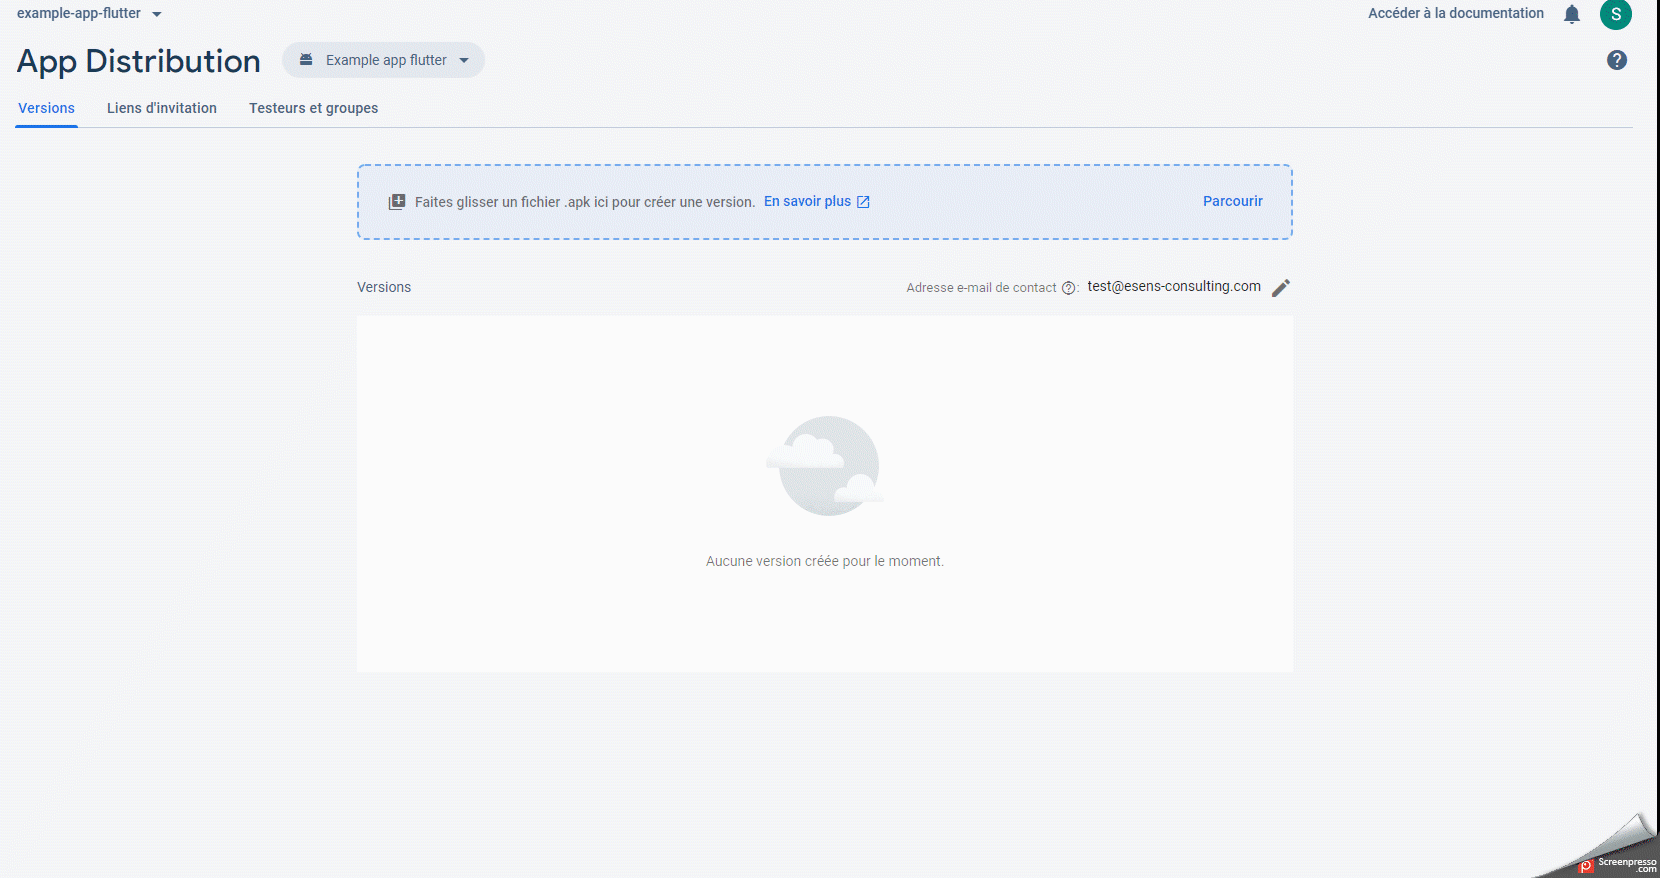Open the notifications bell icon
Viewport: 1660px width, 878px height.
[1572, 14]
